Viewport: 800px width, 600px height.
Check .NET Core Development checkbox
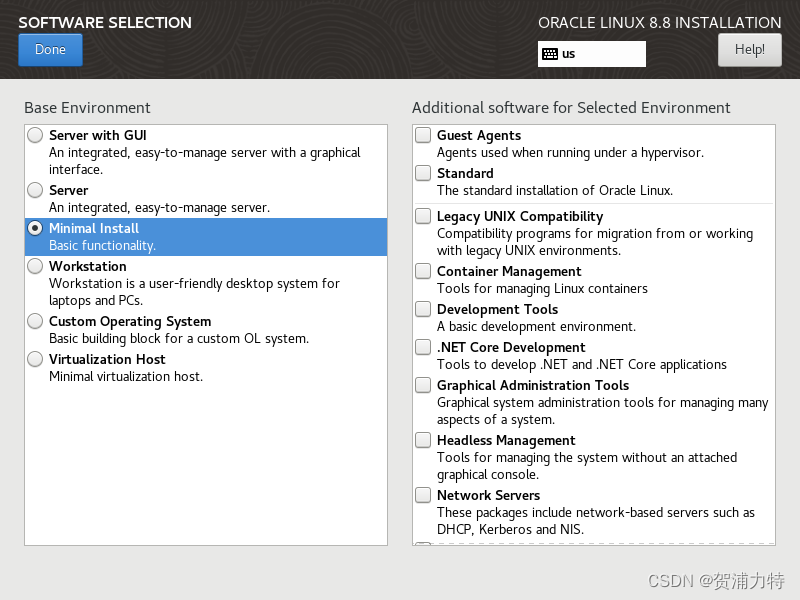click(423, 347)
